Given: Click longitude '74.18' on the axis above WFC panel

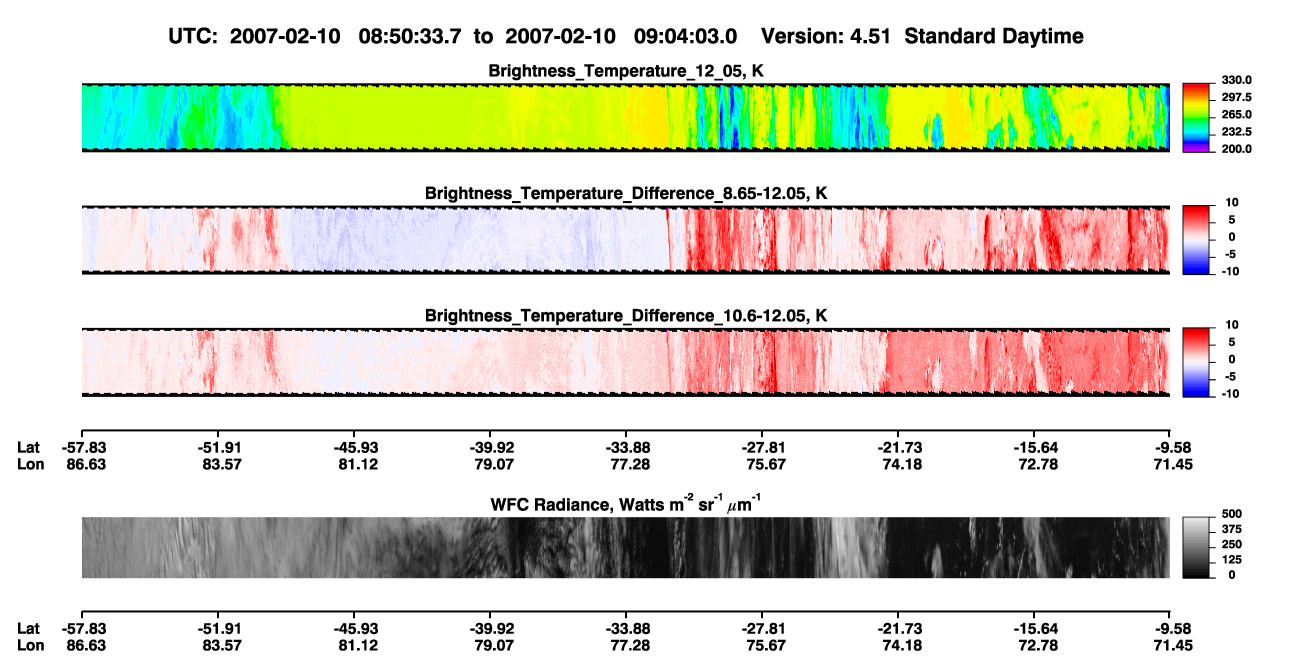Looking at the screenshot, I should pos(898,464).
